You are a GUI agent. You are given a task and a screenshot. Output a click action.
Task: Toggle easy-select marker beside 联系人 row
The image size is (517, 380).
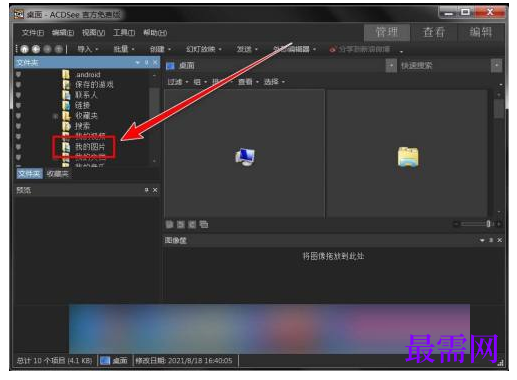(x=19, y=95)
